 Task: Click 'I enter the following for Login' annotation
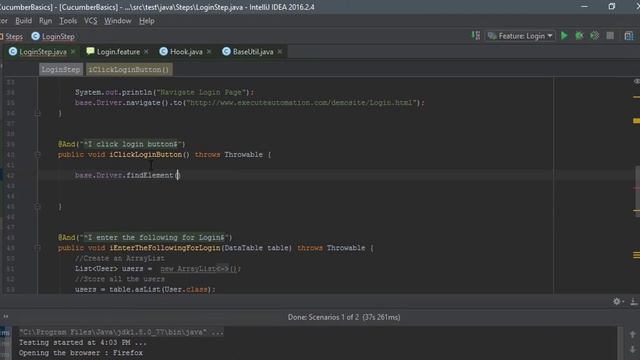(154, 238)
